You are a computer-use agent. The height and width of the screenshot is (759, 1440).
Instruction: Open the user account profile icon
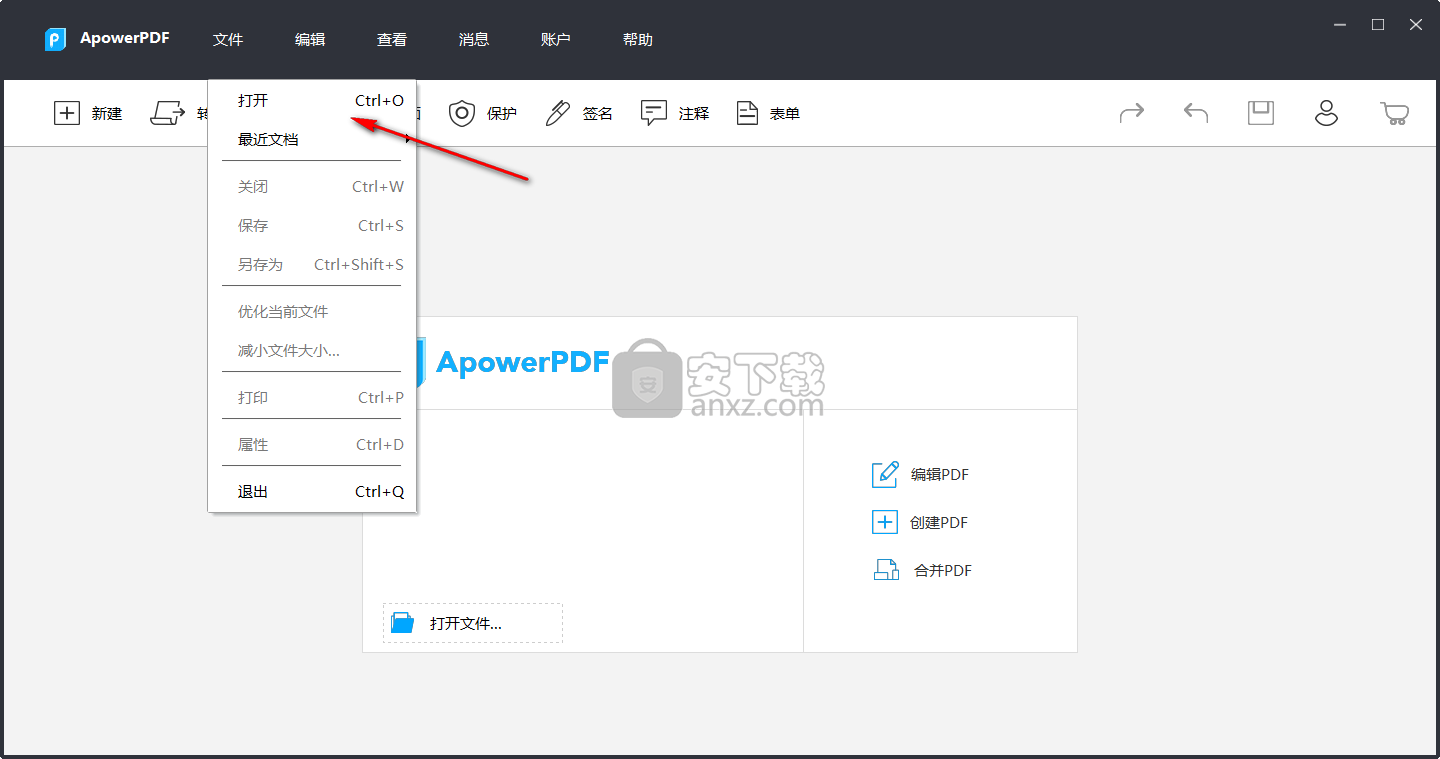[x=1326, y=113]
